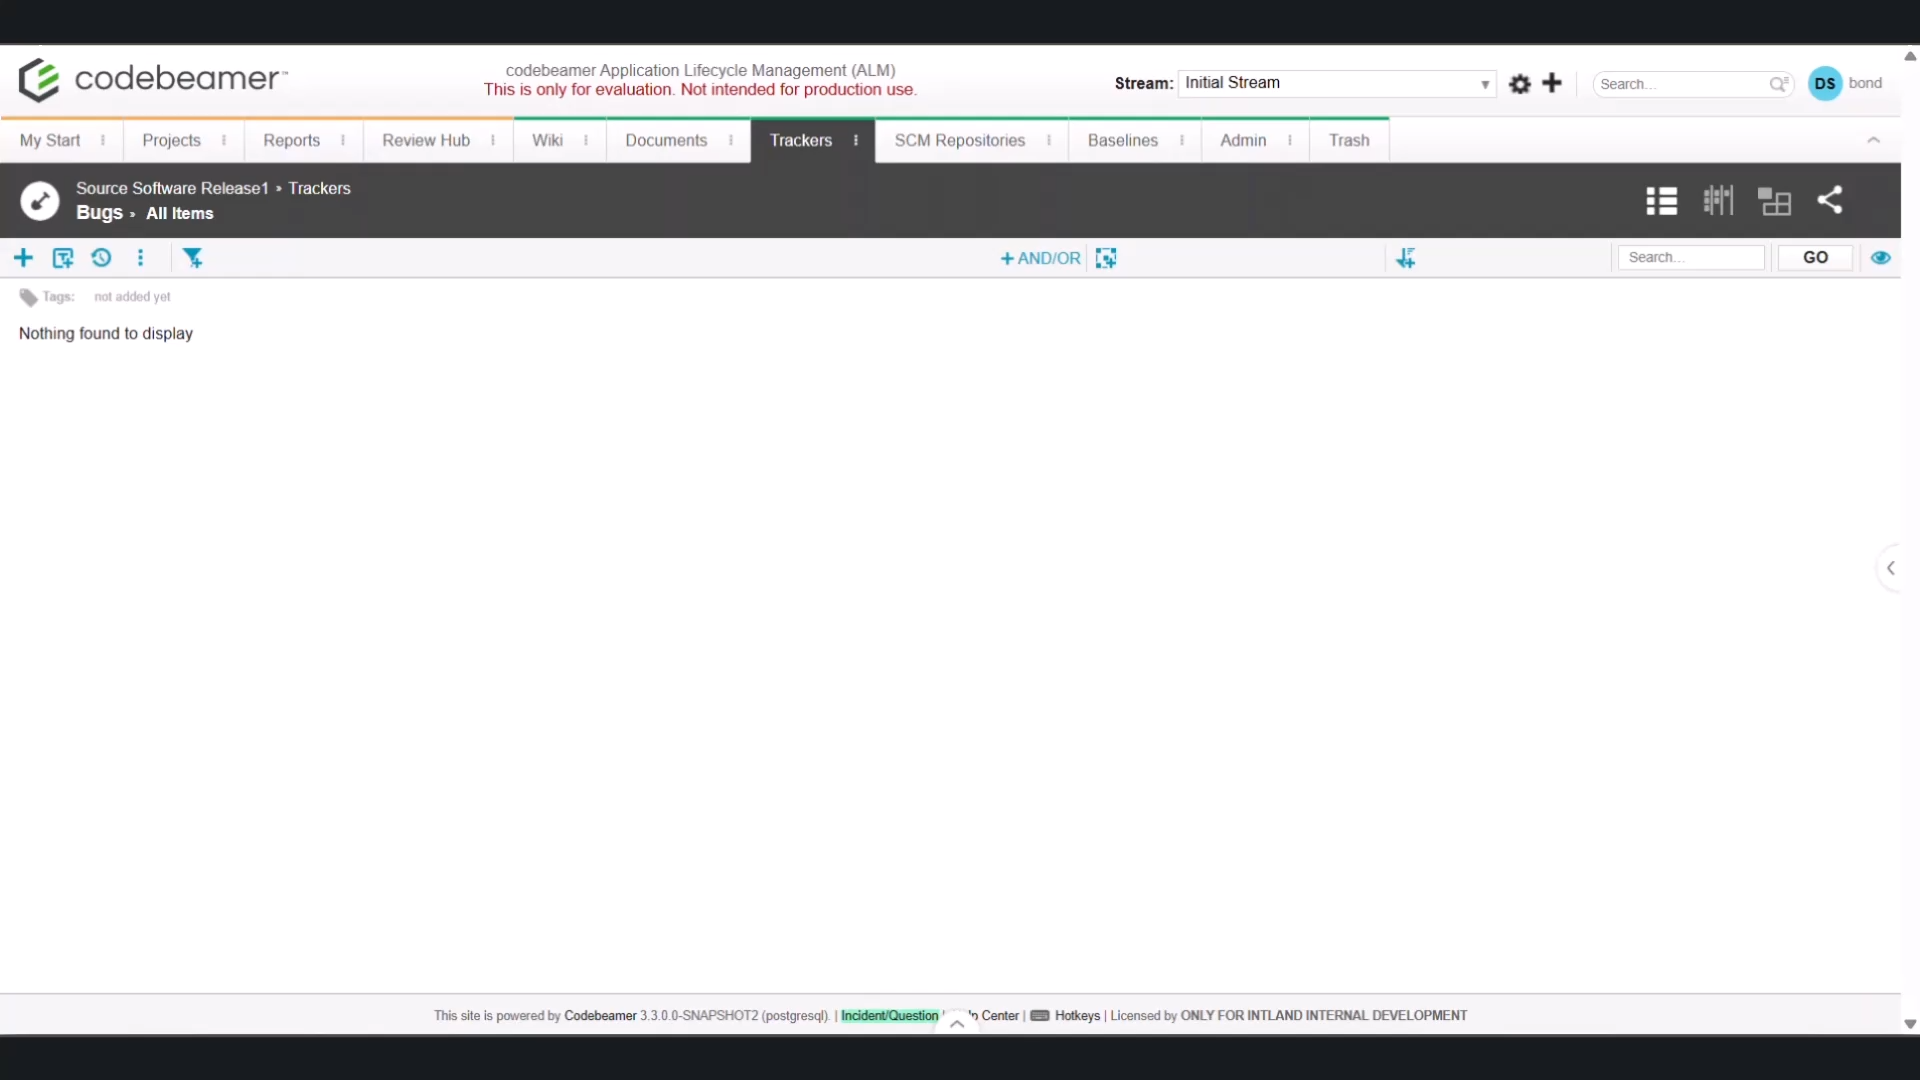Open the Trackers tab menu dots
The image size is (1920, 1080).
pyautogui.click(x=856, y=141)
